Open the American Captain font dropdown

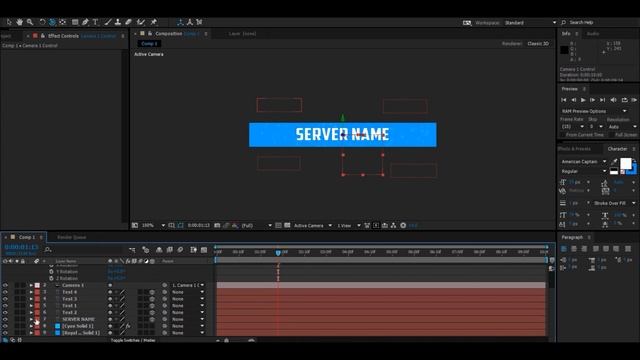(584, 162)
